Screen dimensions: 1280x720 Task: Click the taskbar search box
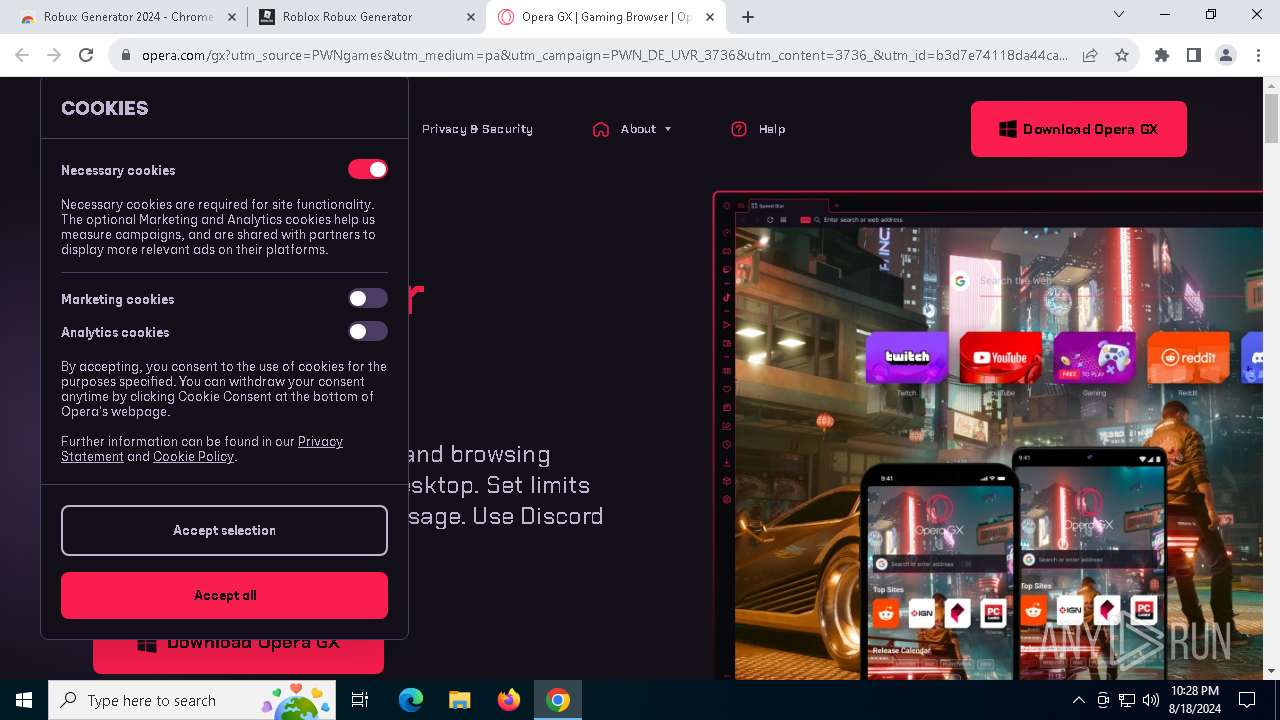tap(194, 700)
